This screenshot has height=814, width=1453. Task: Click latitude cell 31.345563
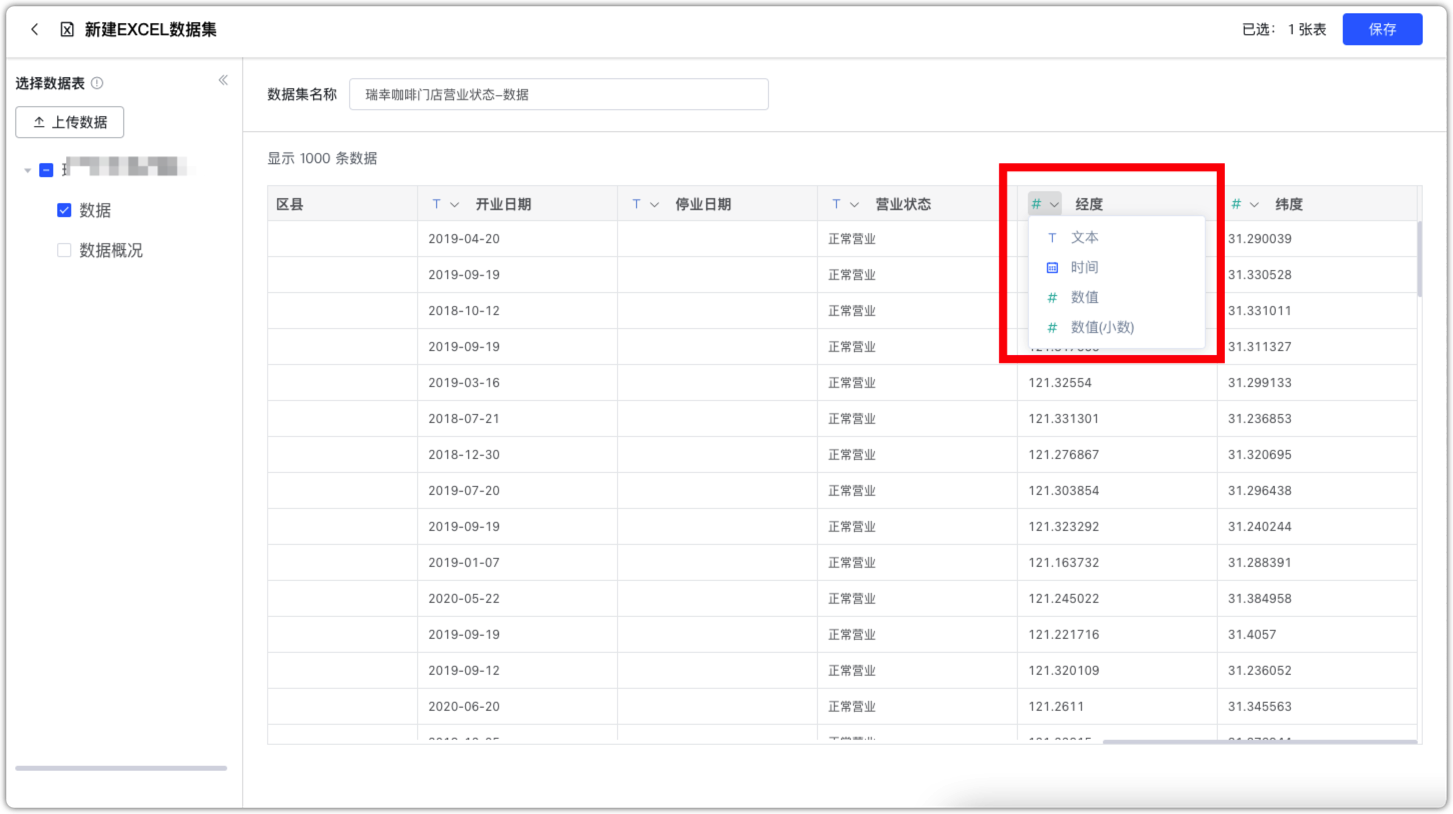[x=1317, y=707]
